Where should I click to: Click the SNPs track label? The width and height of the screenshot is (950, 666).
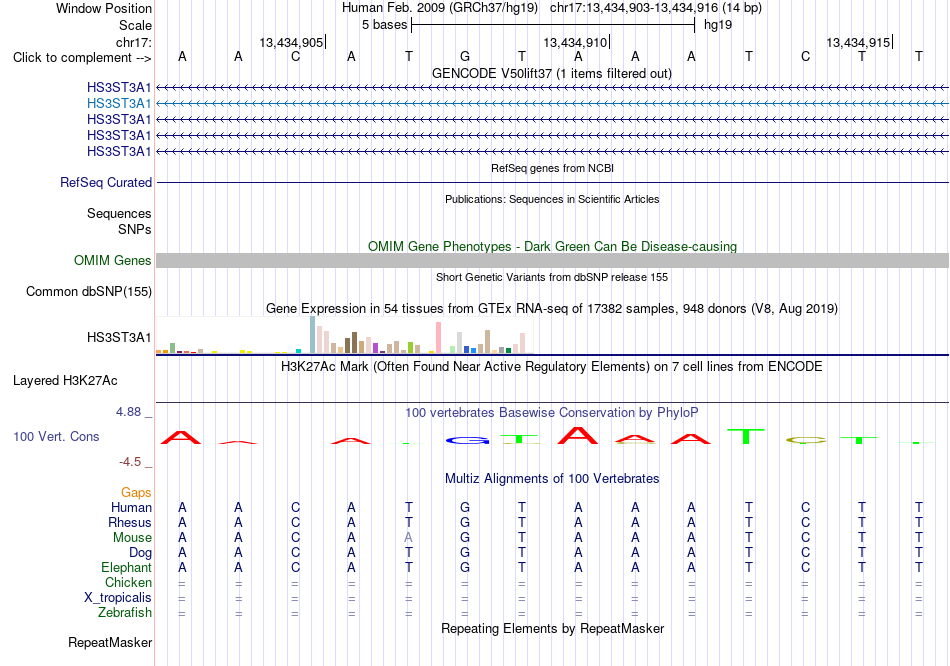[135, 229]
